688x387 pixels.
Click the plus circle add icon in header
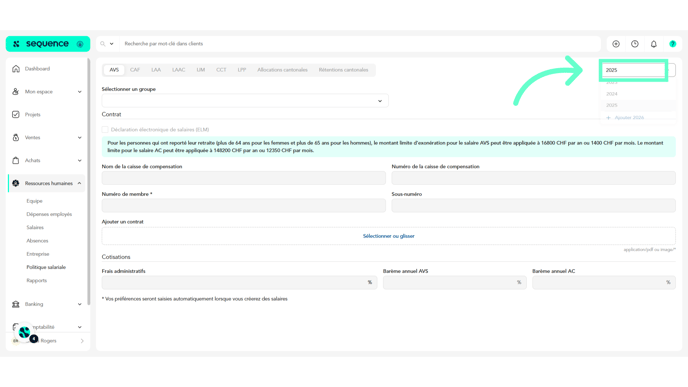tap(616, 44)
